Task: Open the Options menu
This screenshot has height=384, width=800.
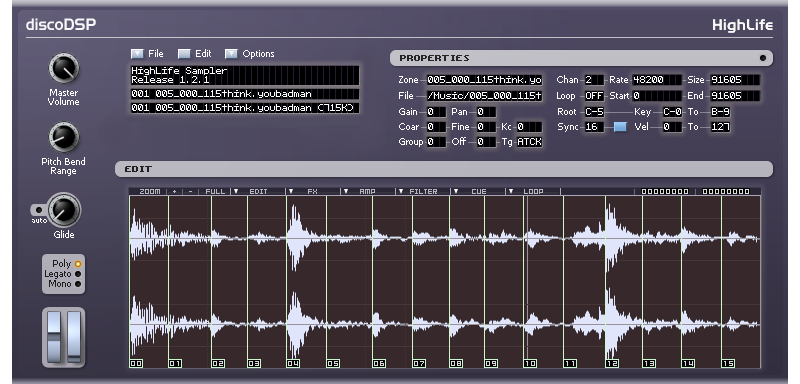Action: pyautogui.click(x=249, y=54)
